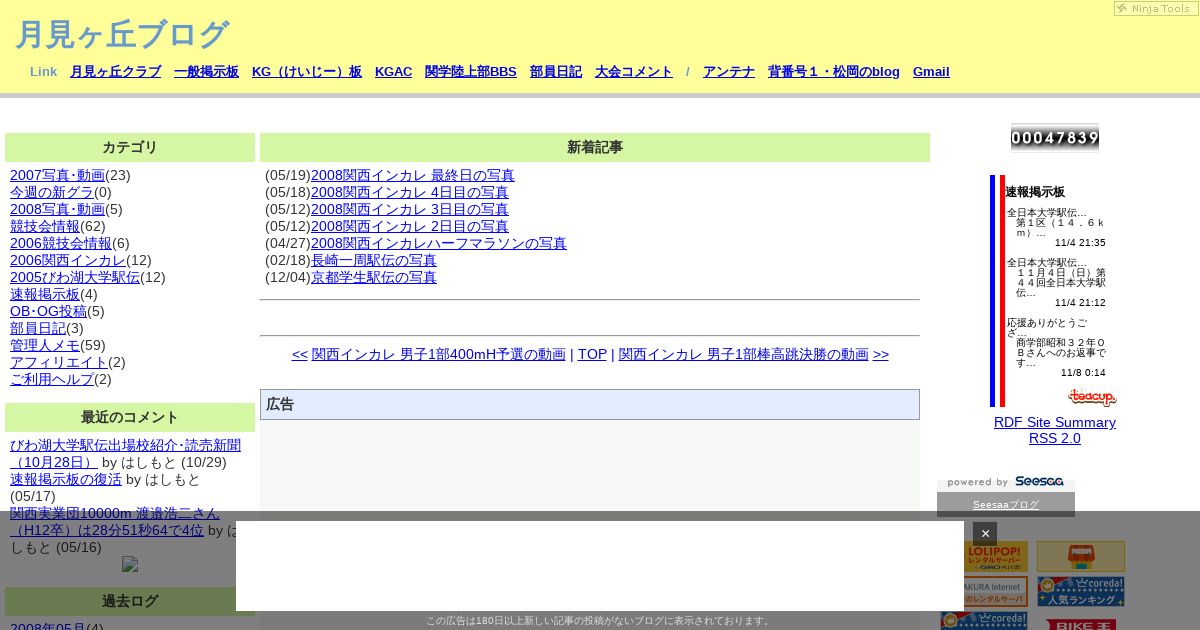Open the LOLIPOP rental server banner
The image size is (1200, 630).
pos(984,556)
